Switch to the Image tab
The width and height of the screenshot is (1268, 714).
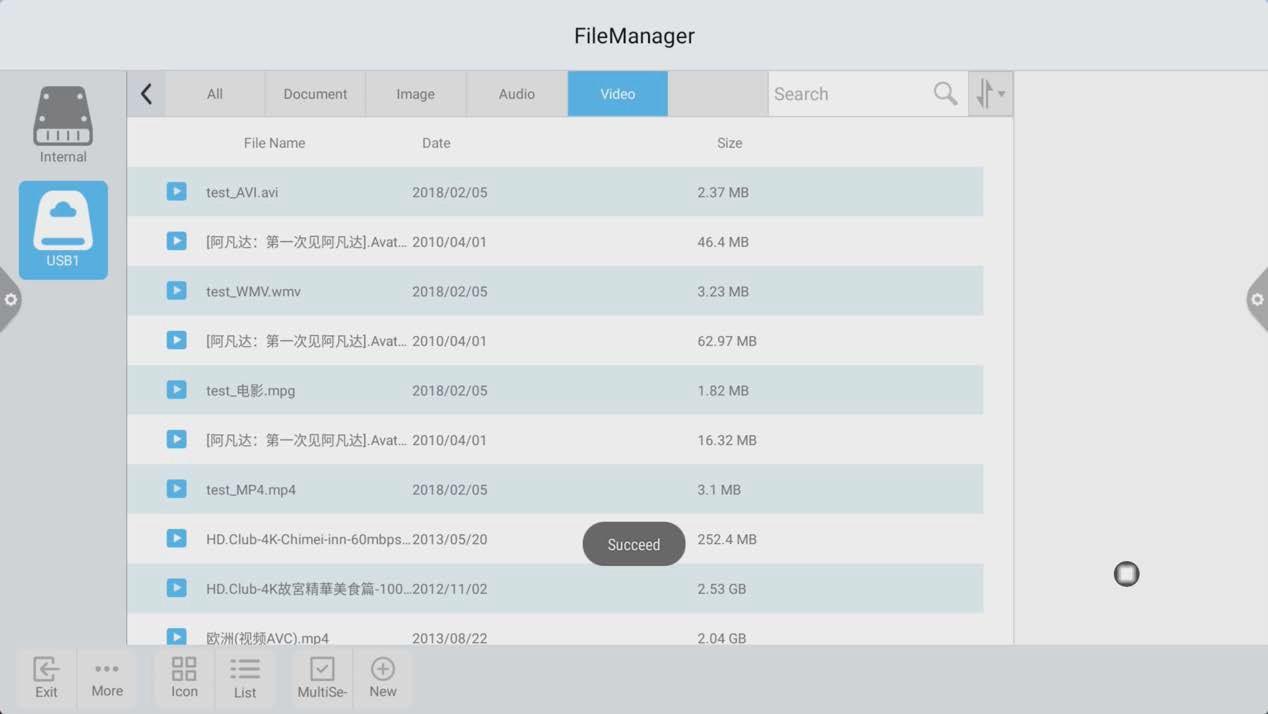415,94
